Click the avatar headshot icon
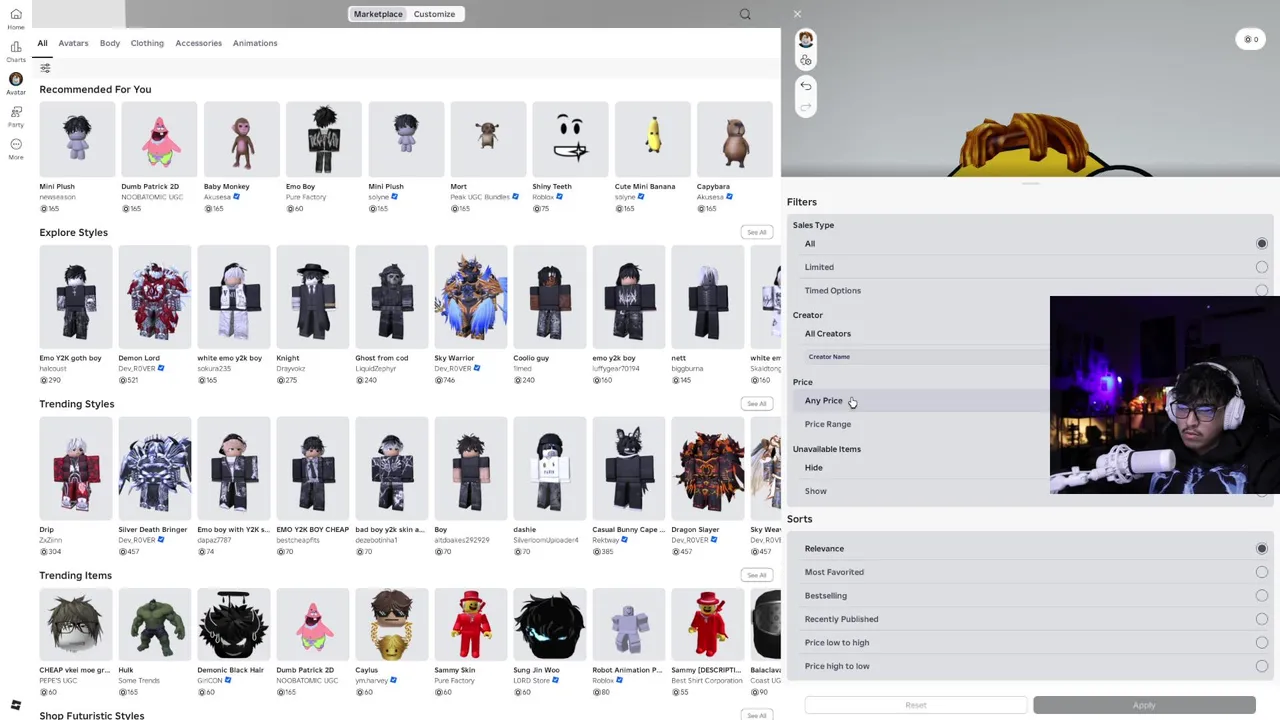1280x720 pixels. pos(806,39)
